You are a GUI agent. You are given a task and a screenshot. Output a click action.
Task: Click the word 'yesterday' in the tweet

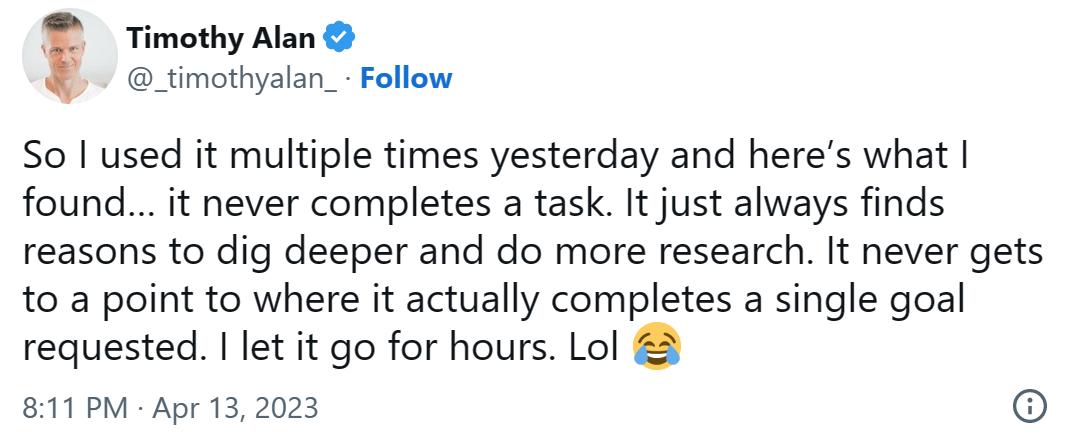(574, 158)
